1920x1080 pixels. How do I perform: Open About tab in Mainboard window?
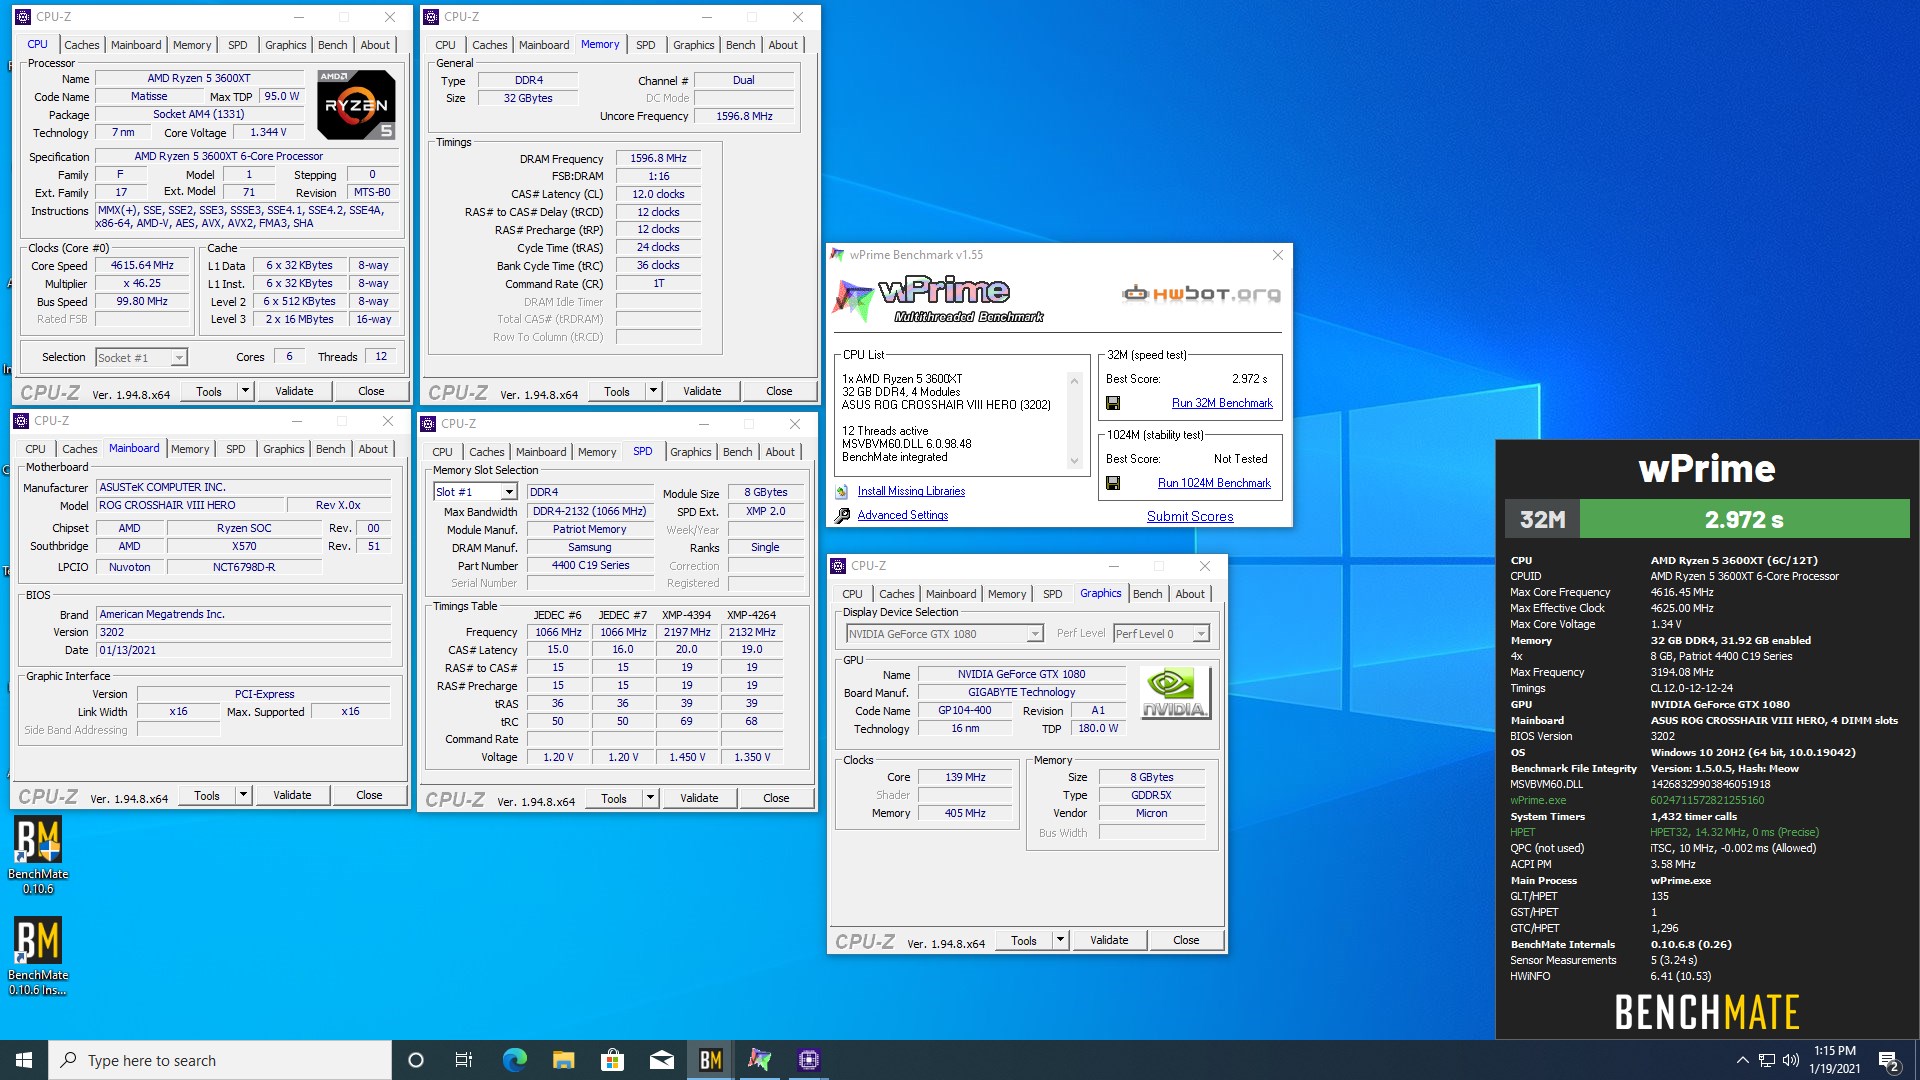[373, 449]
